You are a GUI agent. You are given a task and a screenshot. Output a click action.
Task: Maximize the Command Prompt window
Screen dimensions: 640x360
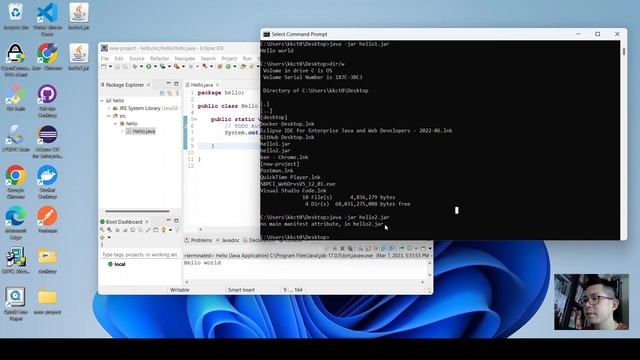598,34
